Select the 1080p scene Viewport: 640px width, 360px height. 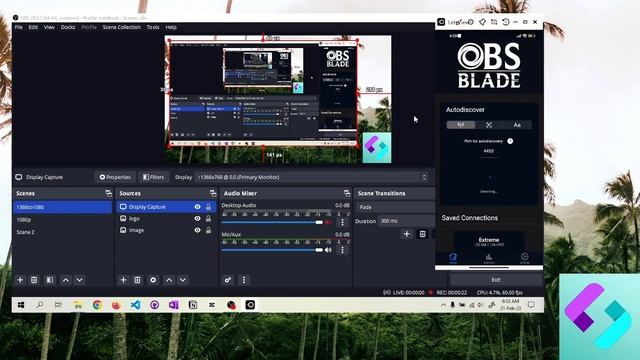[x=62, y=220]
